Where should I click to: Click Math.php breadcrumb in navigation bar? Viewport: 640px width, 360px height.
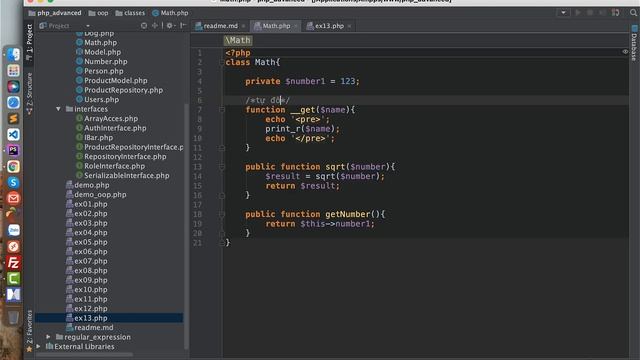(x=170, y=13)
